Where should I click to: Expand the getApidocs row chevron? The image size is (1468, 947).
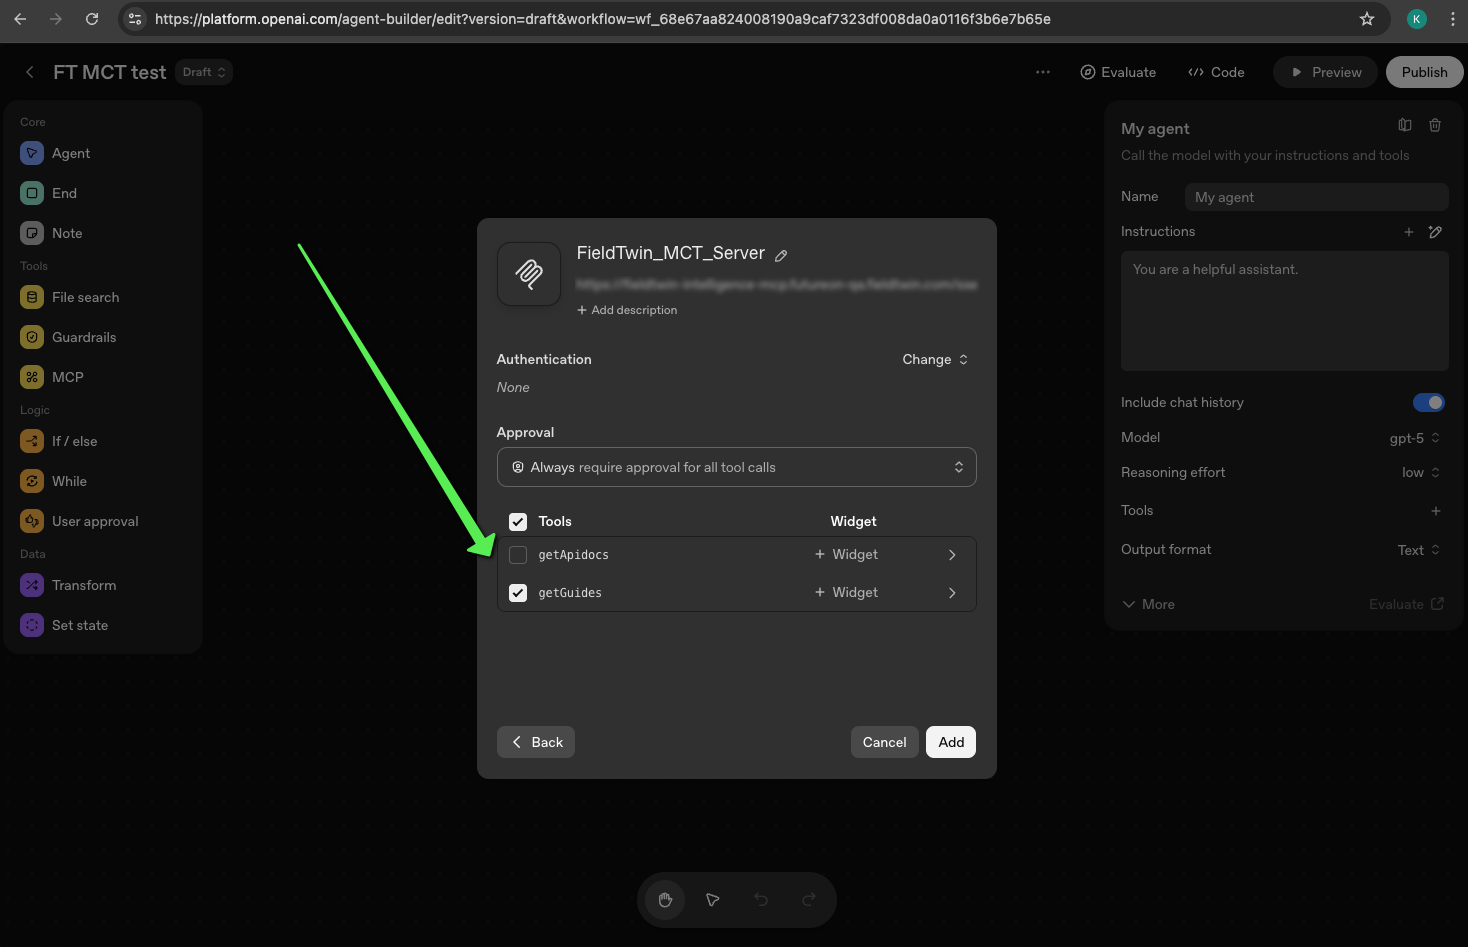(x=952, y=555)
